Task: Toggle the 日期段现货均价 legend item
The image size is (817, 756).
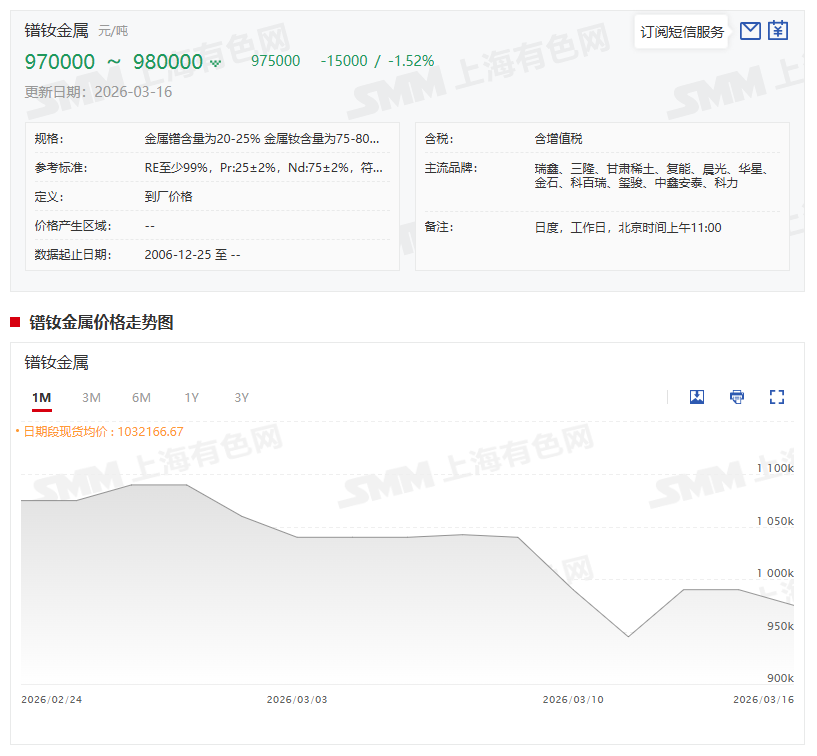Action: click(x=100, y=432)
